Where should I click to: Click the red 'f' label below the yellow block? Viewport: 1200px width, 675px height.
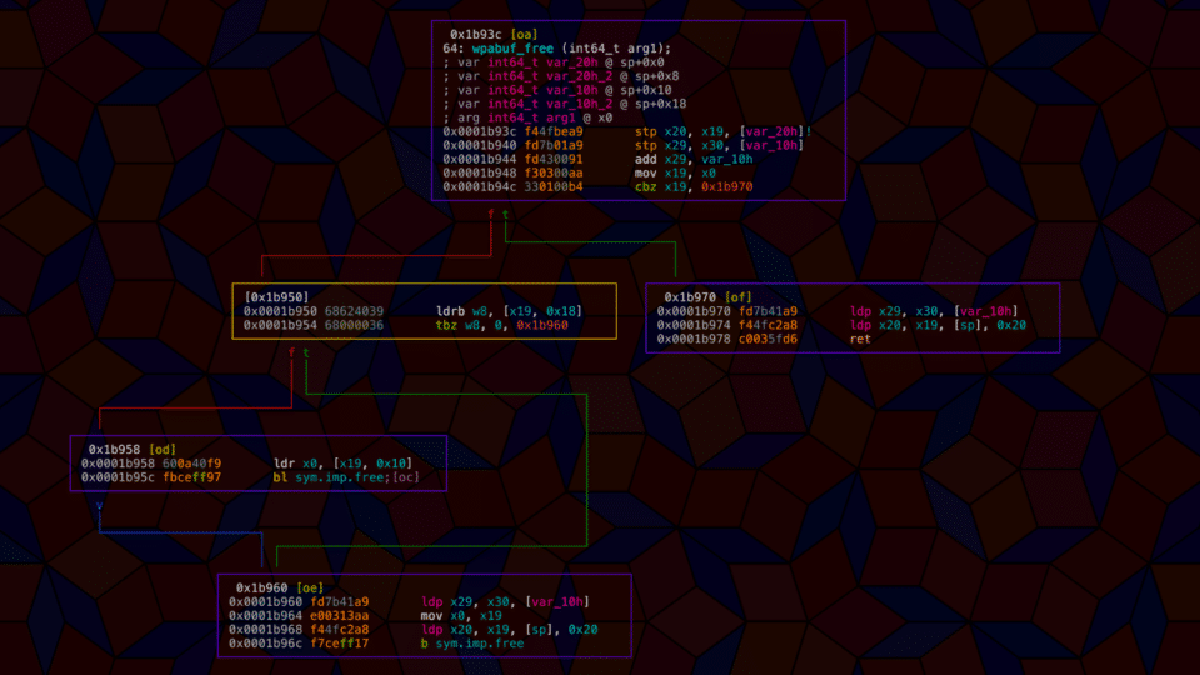tap(292, 353)
